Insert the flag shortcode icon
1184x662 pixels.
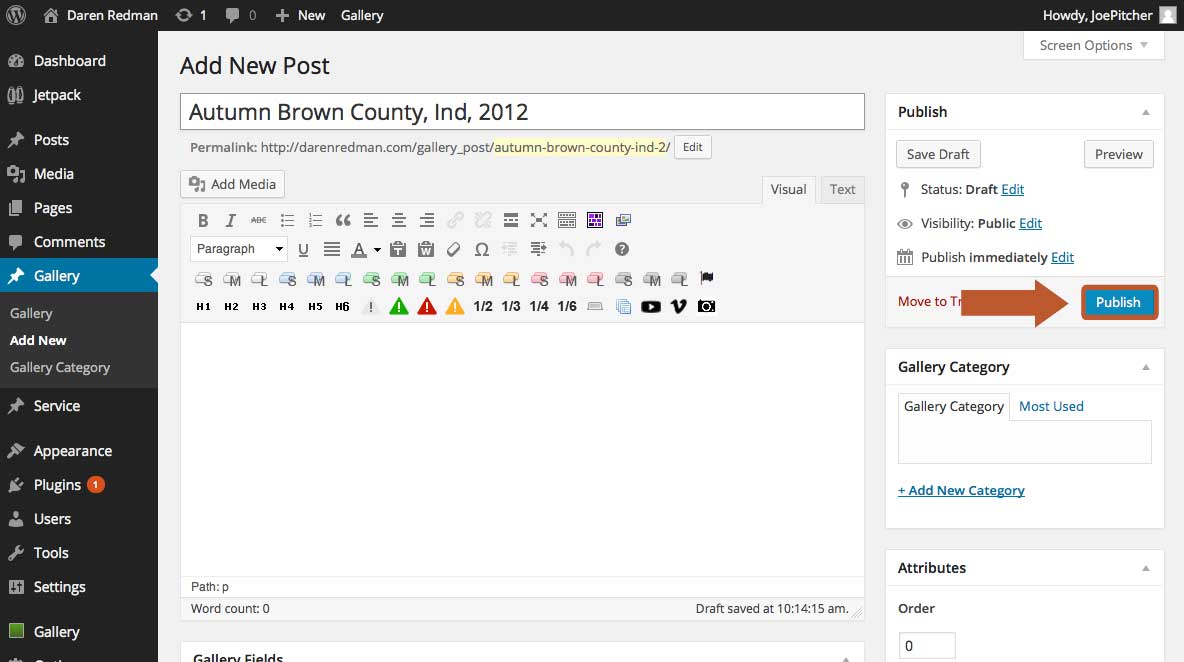[707, 278]
